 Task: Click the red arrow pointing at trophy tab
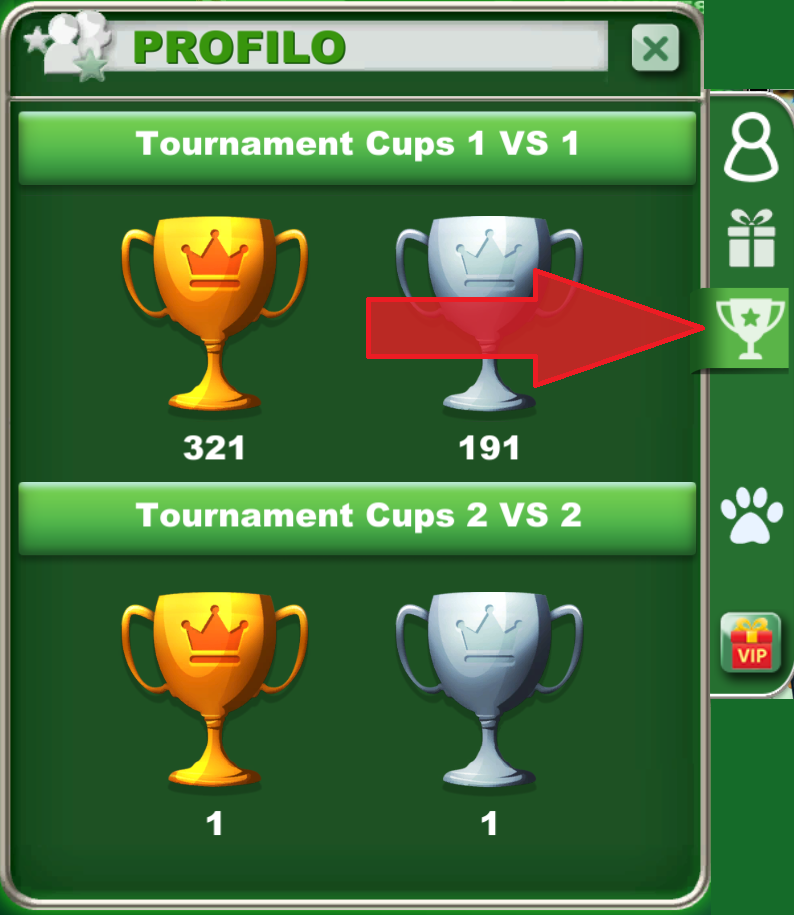[536, 328]
